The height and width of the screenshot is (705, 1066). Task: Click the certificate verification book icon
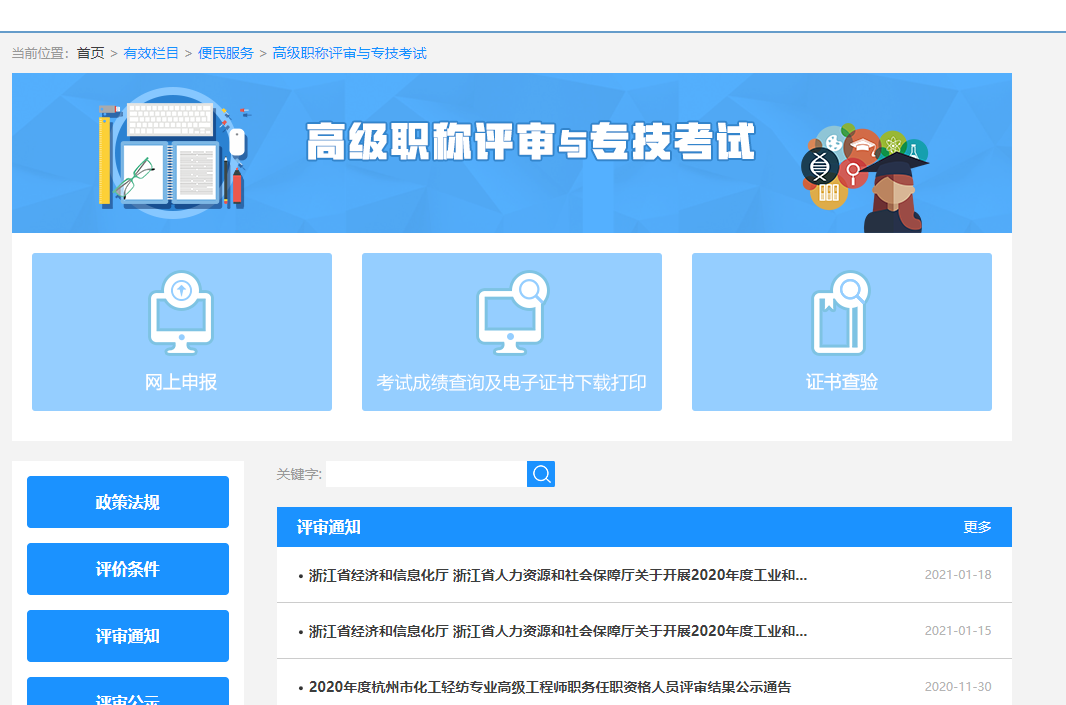pyautogui.click(x=841, y=313)
